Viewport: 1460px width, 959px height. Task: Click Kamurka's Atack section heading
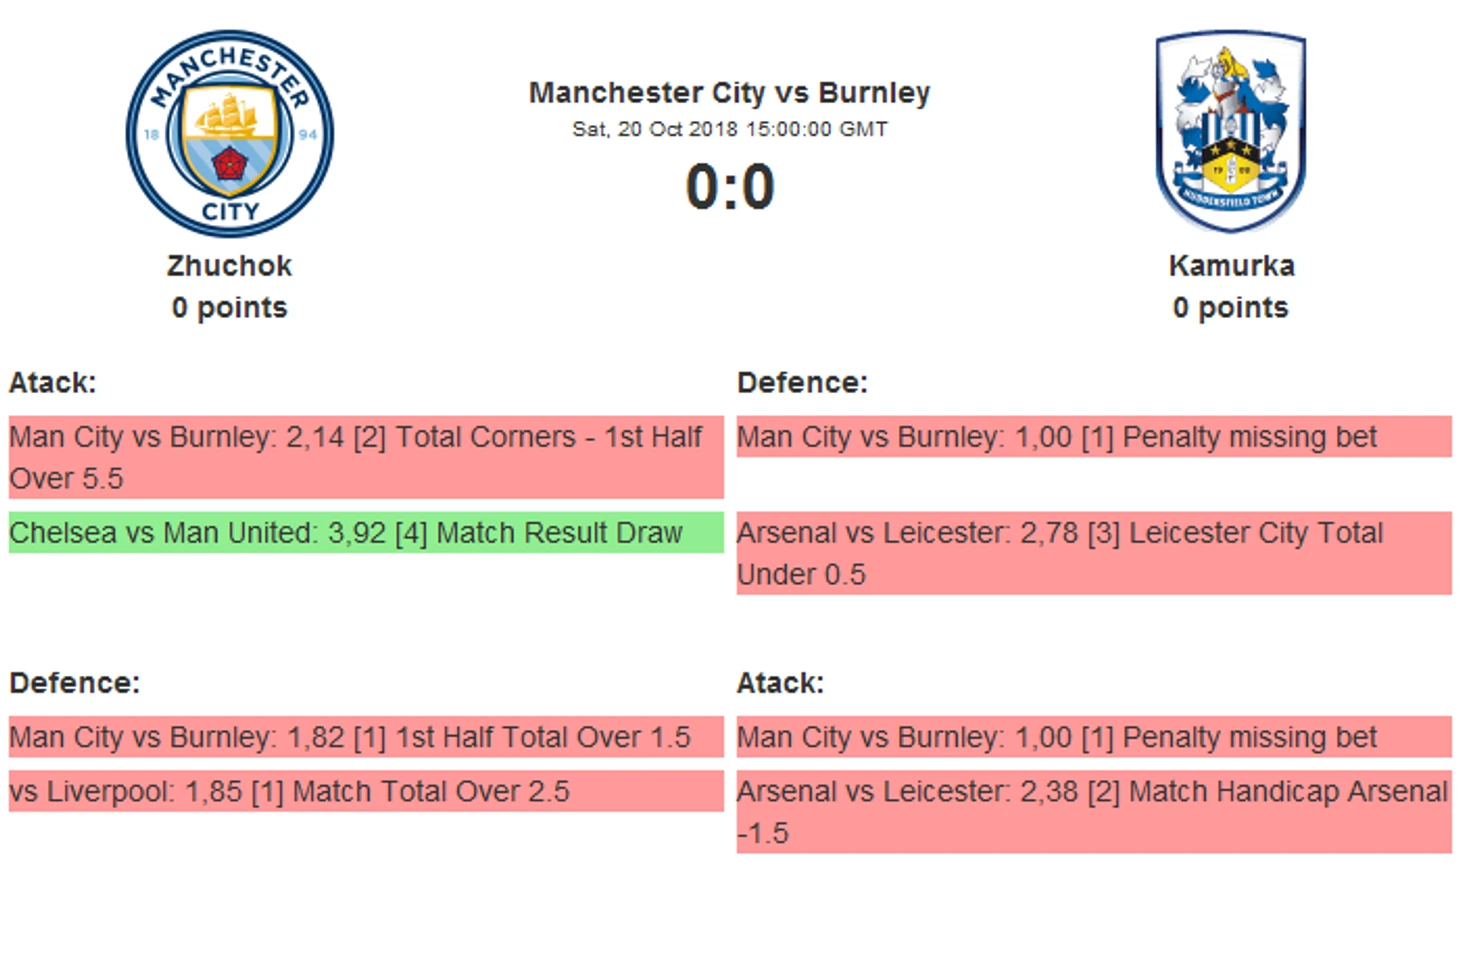[x=780, y=683]
